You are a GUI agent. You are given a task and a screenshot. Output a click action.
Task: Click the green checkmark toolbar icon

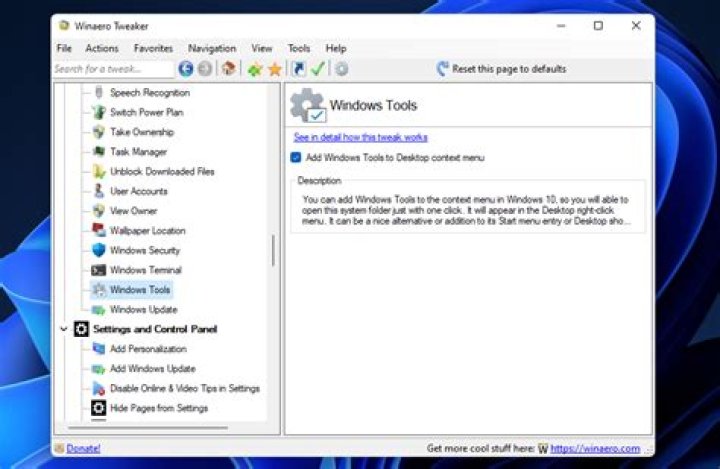pyautogui.click(x=318, y=69)
